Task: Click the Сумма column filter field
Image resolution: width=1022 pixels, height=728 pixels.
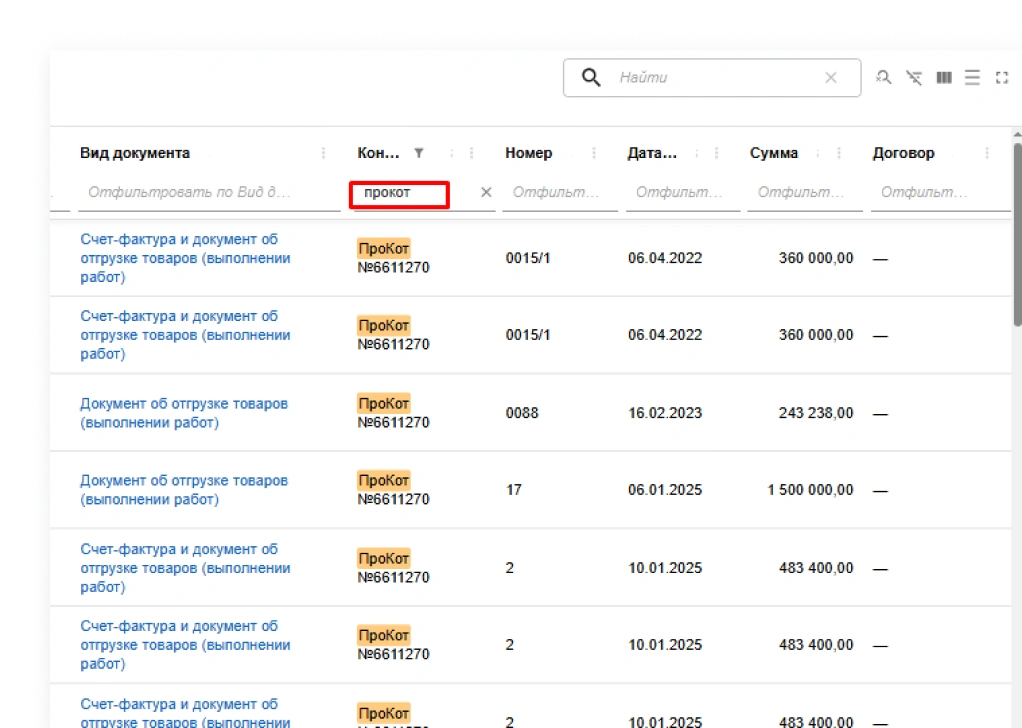Action: pos(805,192)
